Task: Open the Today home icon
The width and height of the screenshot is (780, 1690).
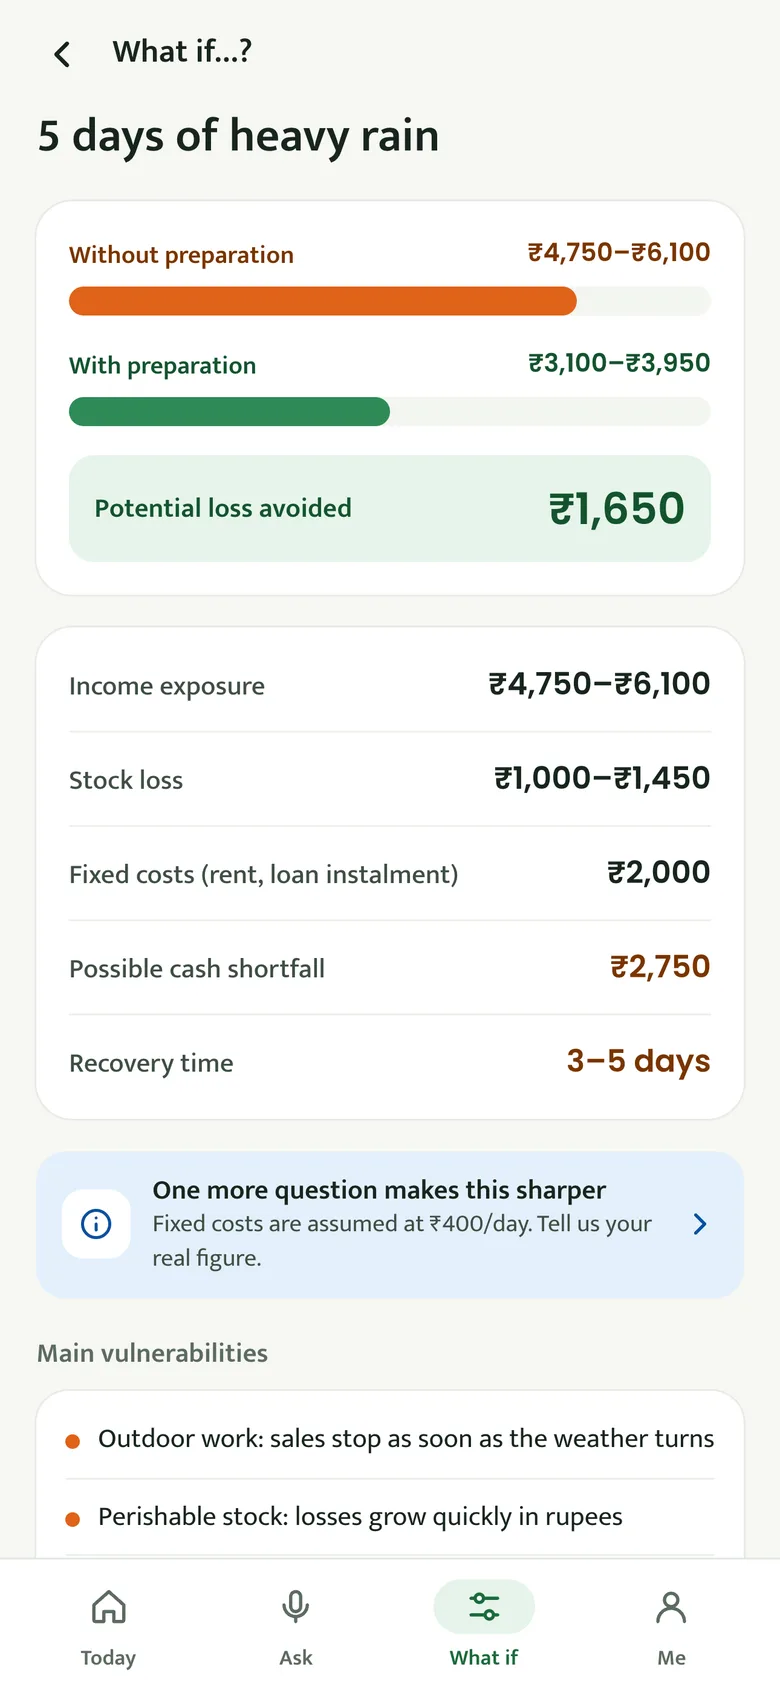Action: tap(108, 1607)
